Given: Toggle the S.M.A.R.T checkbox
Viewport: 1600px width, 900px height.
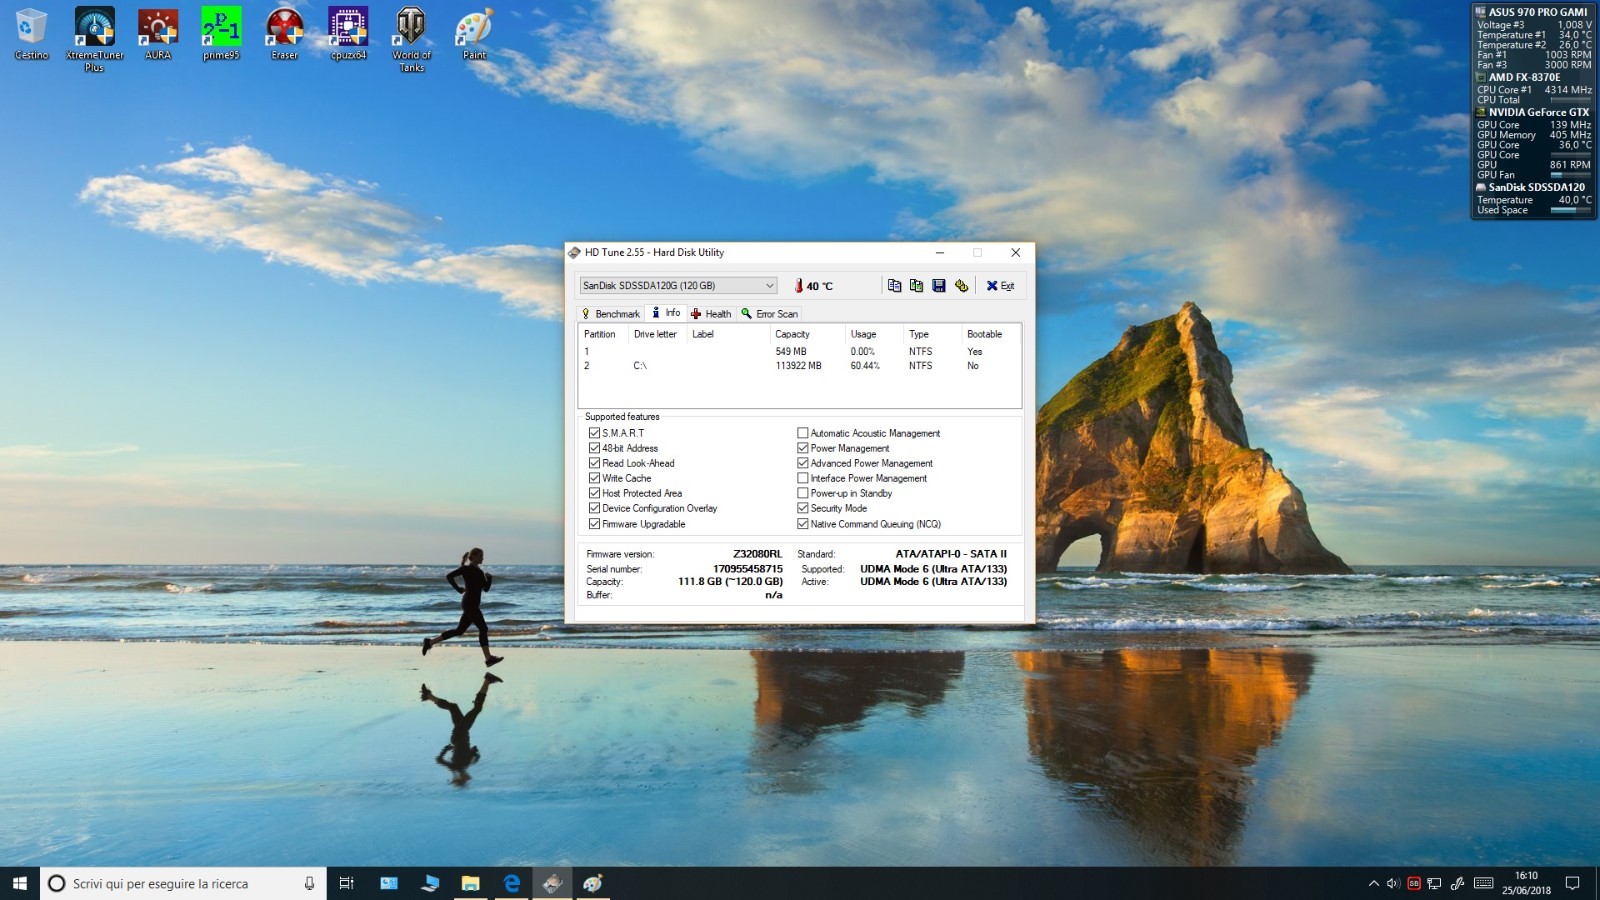Looking at the screenshot, I should pos(594,433).
